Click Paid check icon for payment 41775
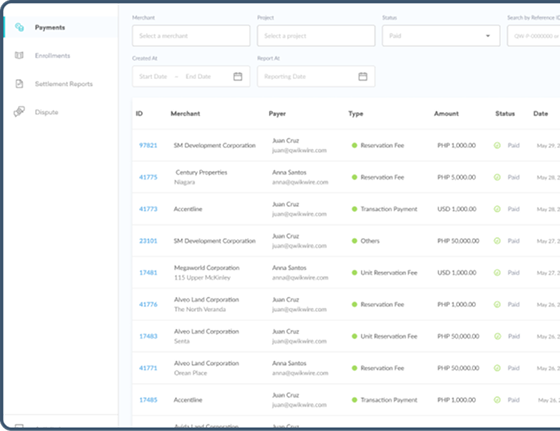 click(x=497, y=177)
